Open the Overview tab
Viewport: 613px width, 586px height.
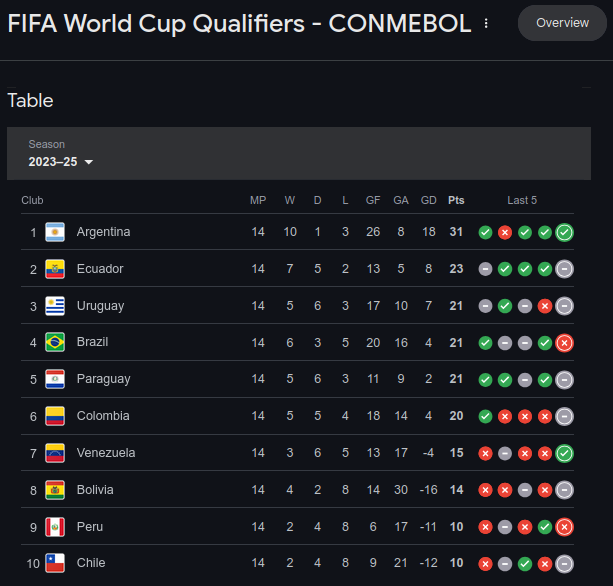pos(562,23)
